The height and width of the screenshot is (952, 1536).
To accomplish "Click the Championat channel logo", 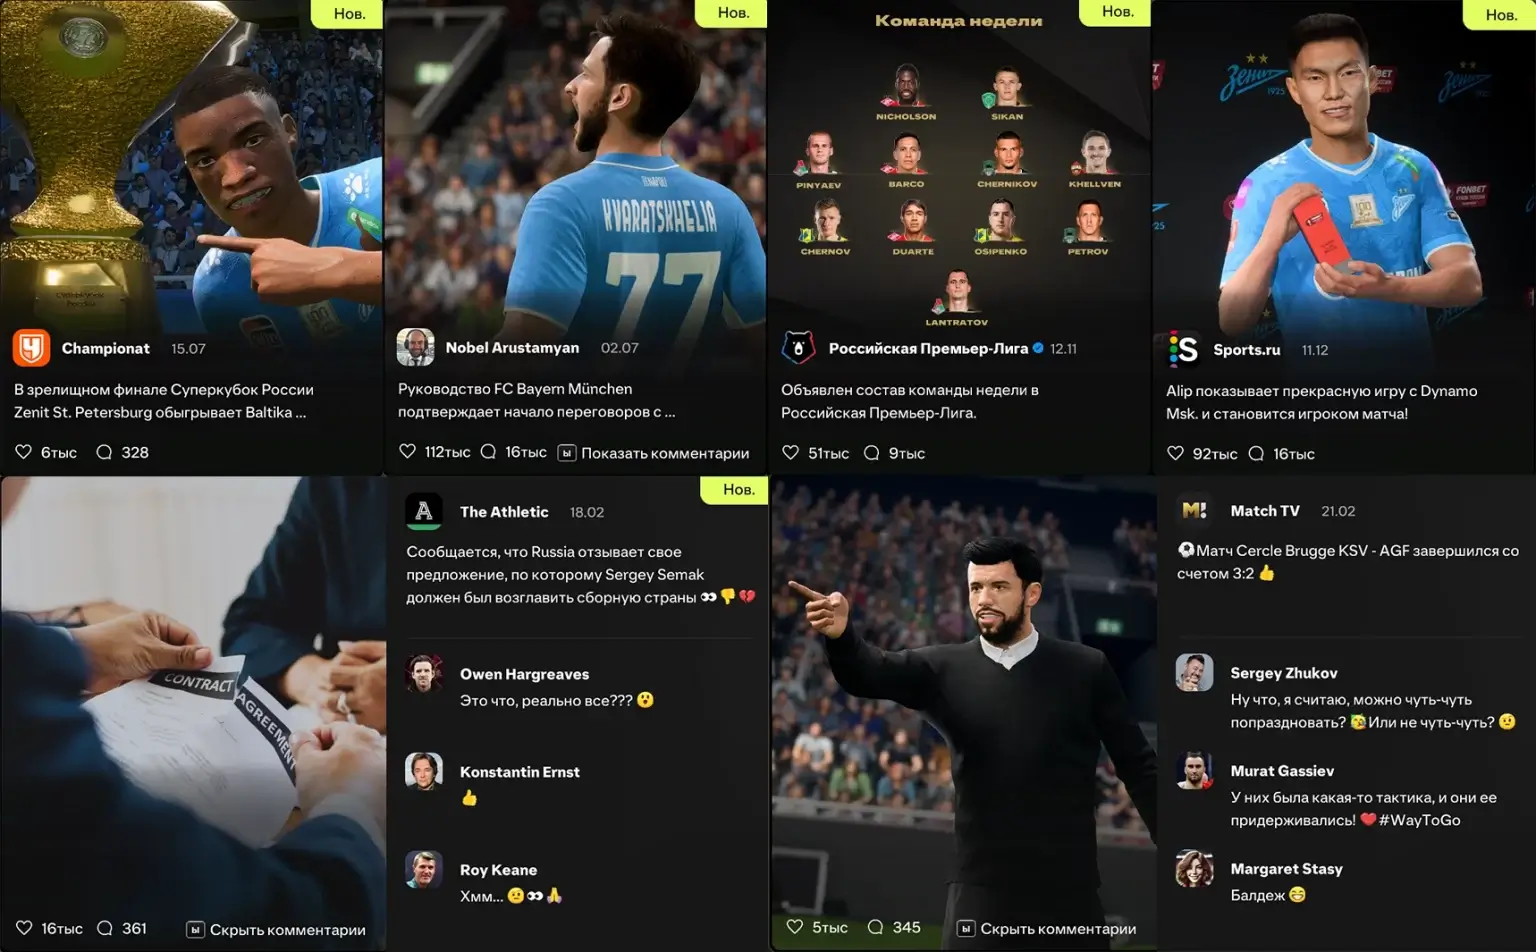I will [31, 348].
